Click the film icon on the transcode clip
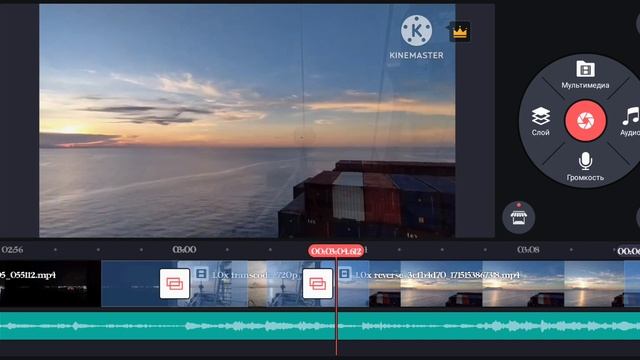This screenshot has width=640, height=360. point(201,273)
